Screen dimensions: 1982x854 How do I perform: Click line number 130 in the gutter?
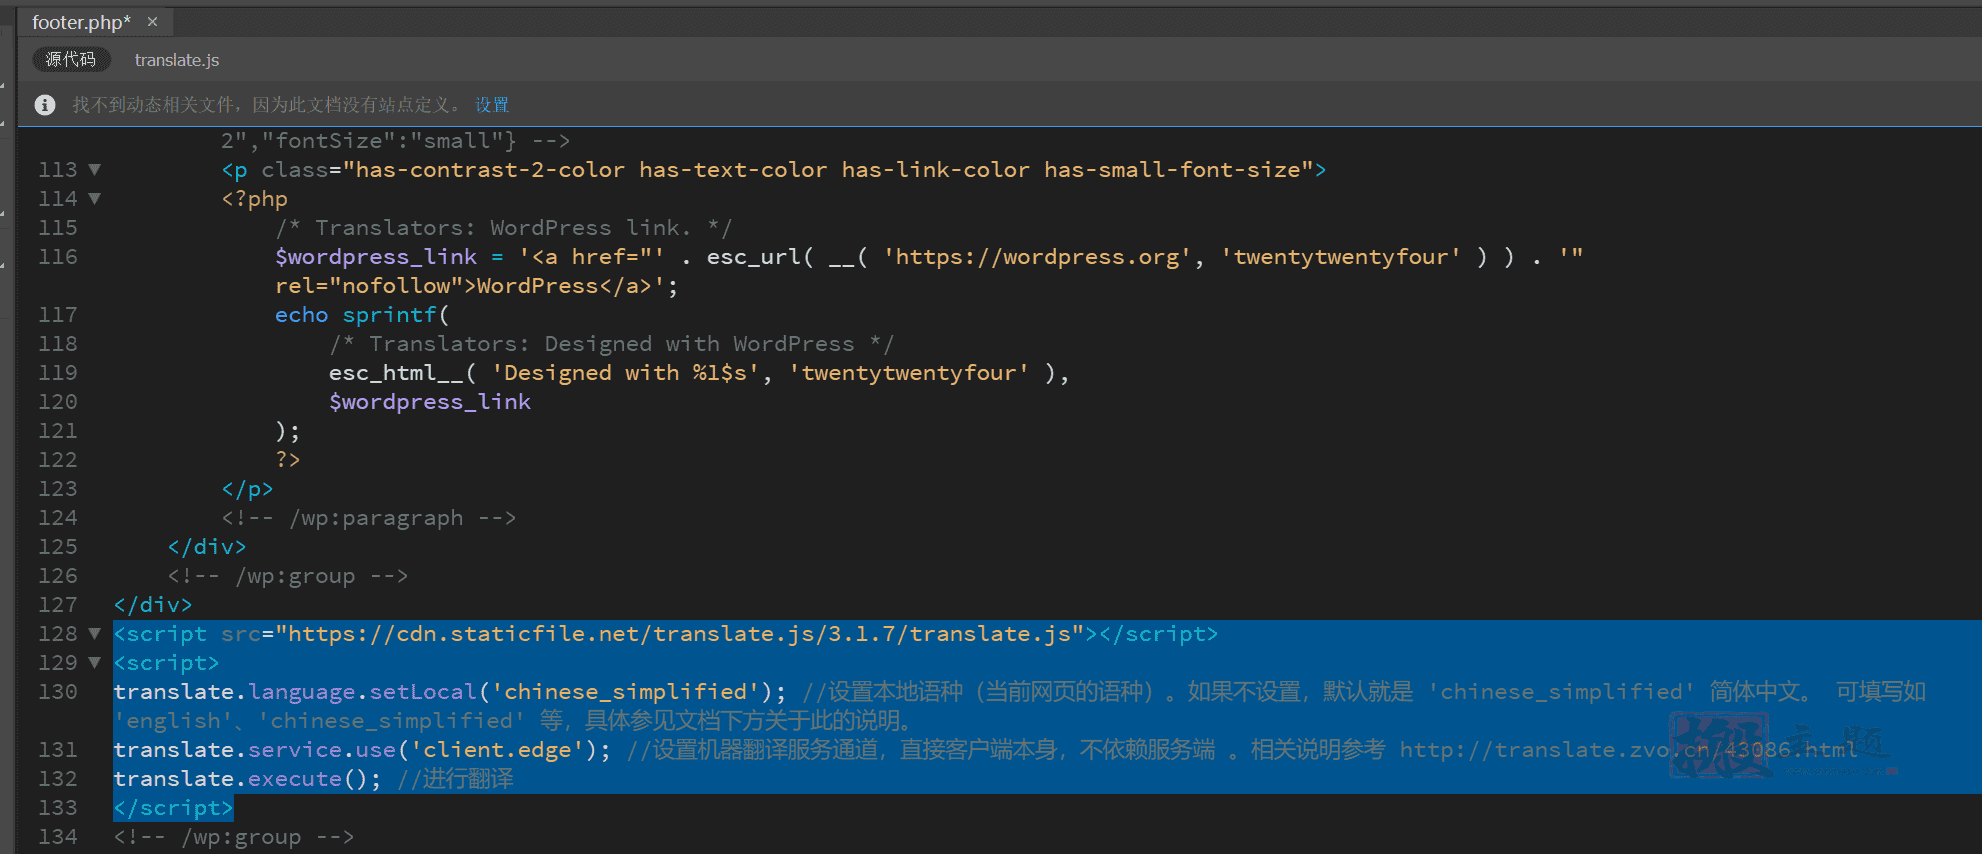pos(58,692)
